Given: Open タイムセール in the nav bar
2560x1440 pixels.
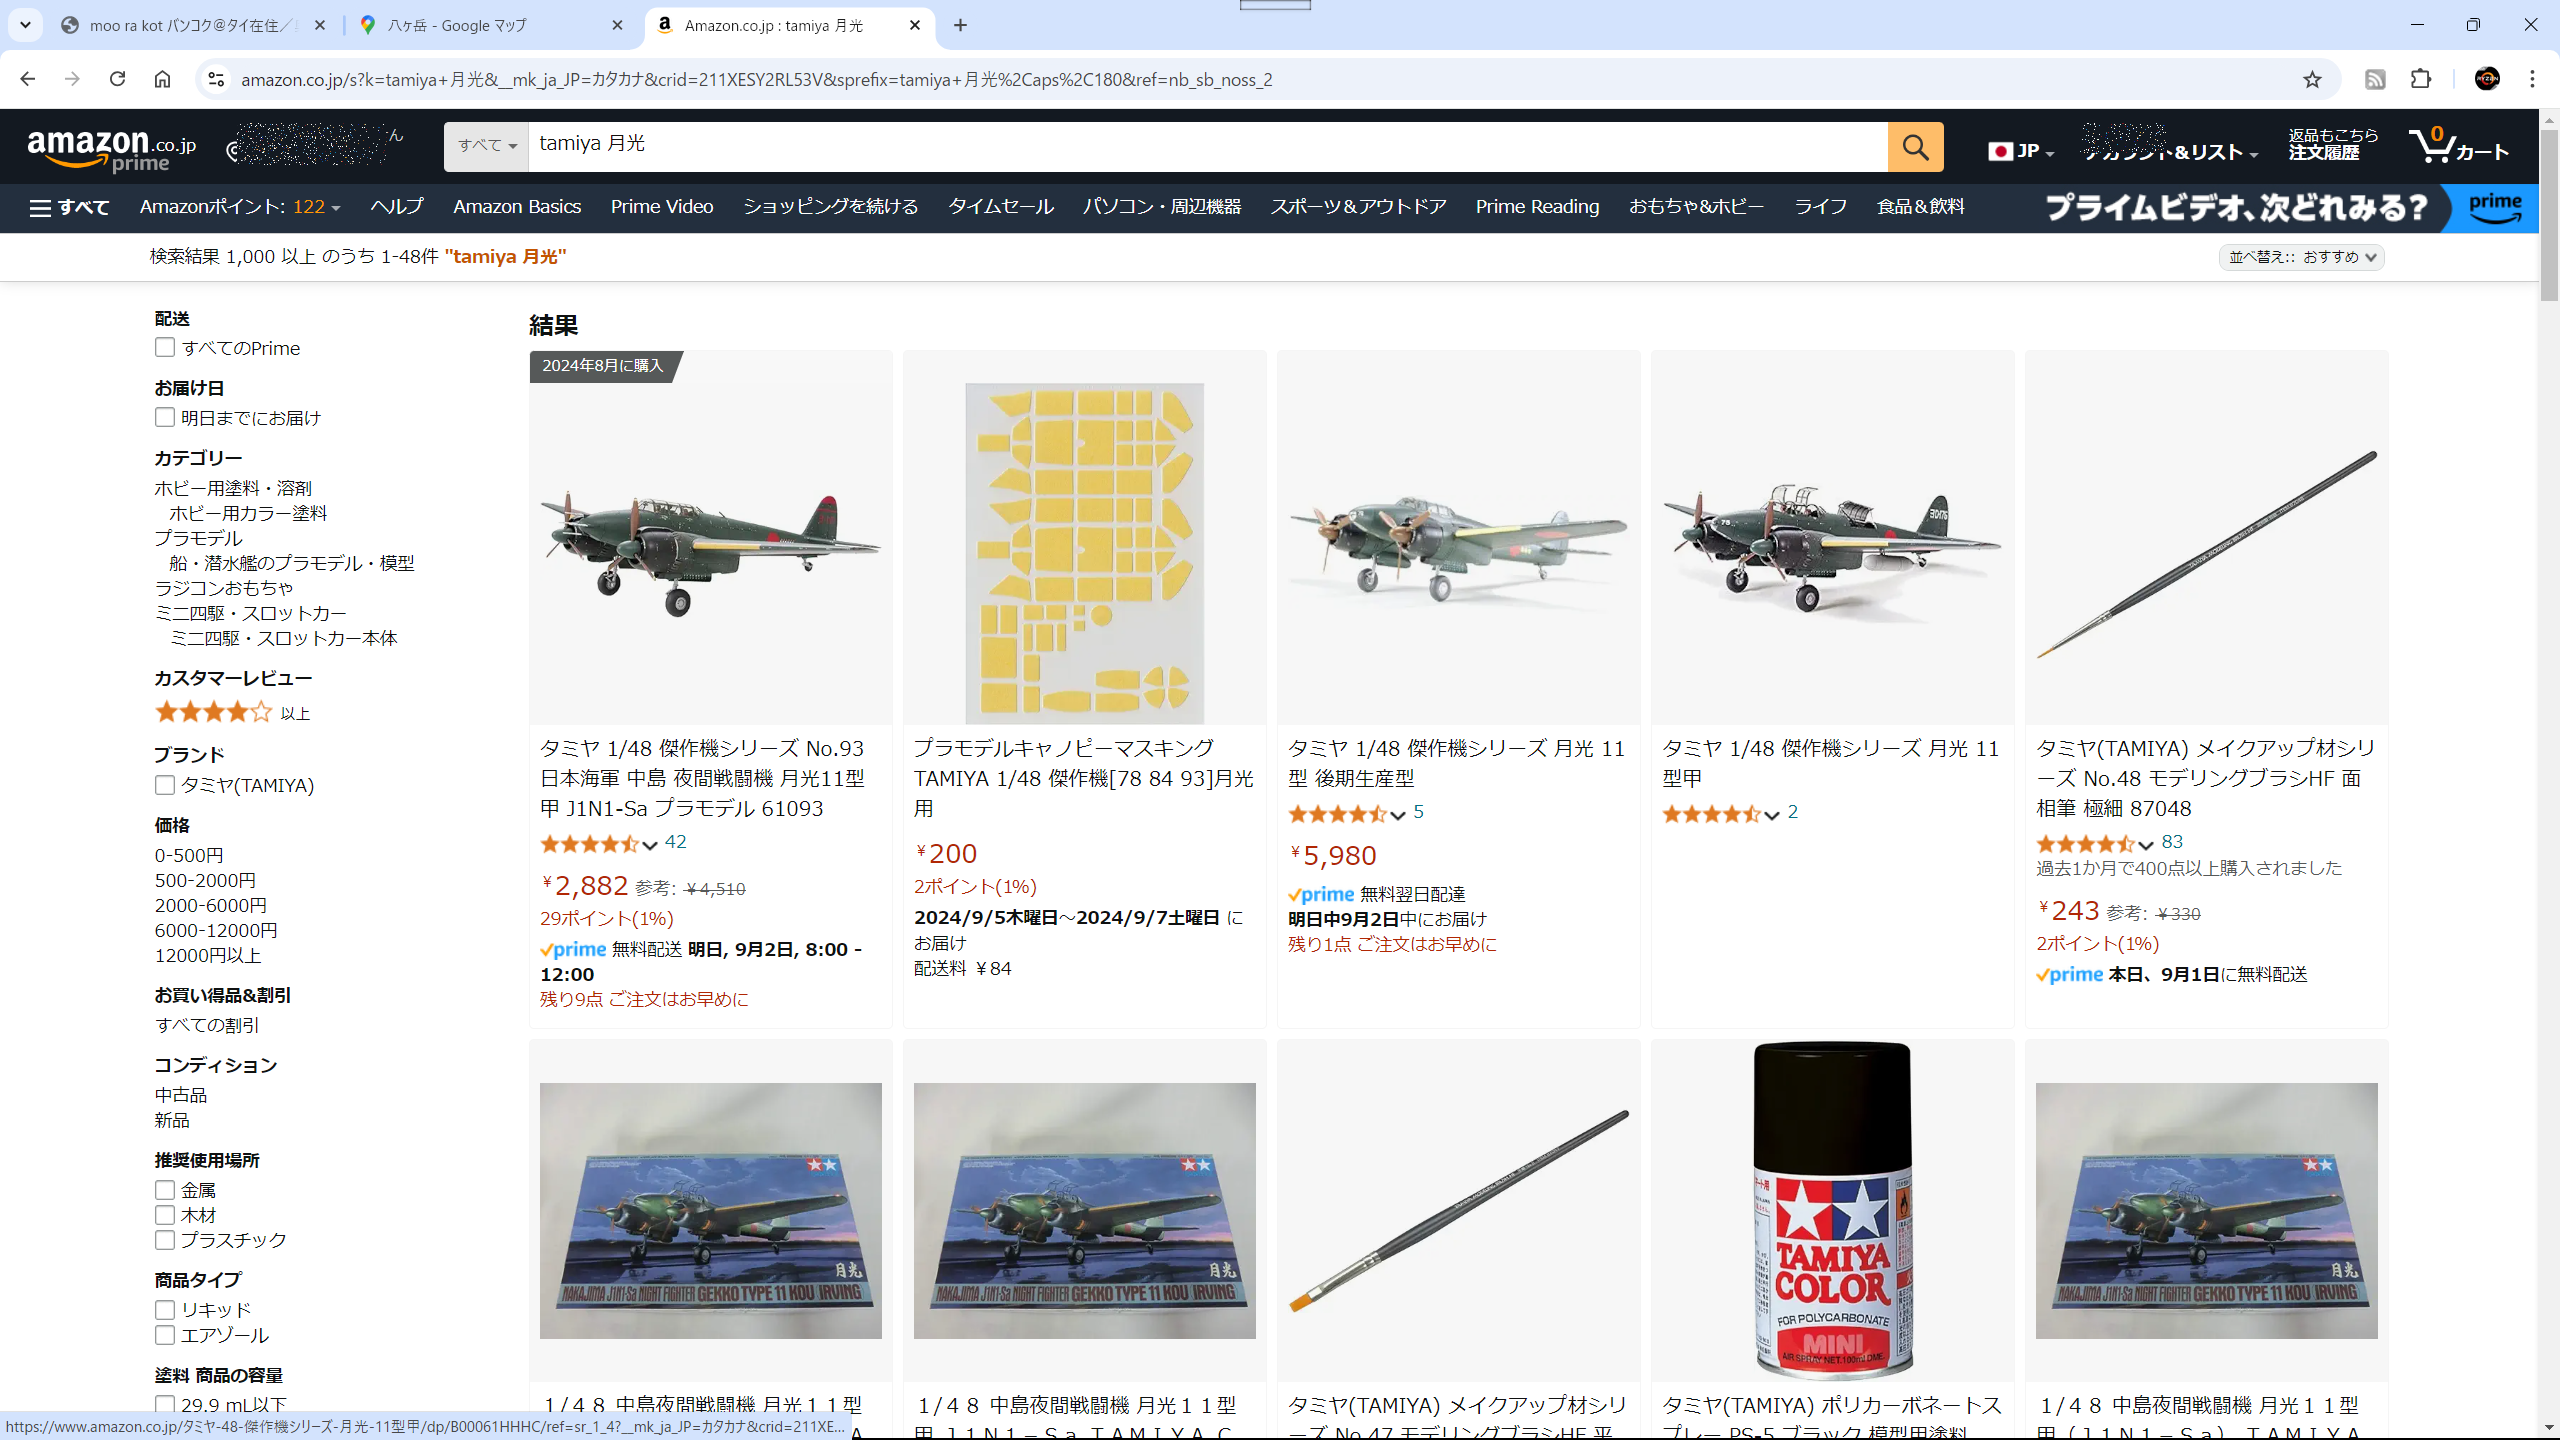Looking at the screenshot, I should pos(1001,207).
